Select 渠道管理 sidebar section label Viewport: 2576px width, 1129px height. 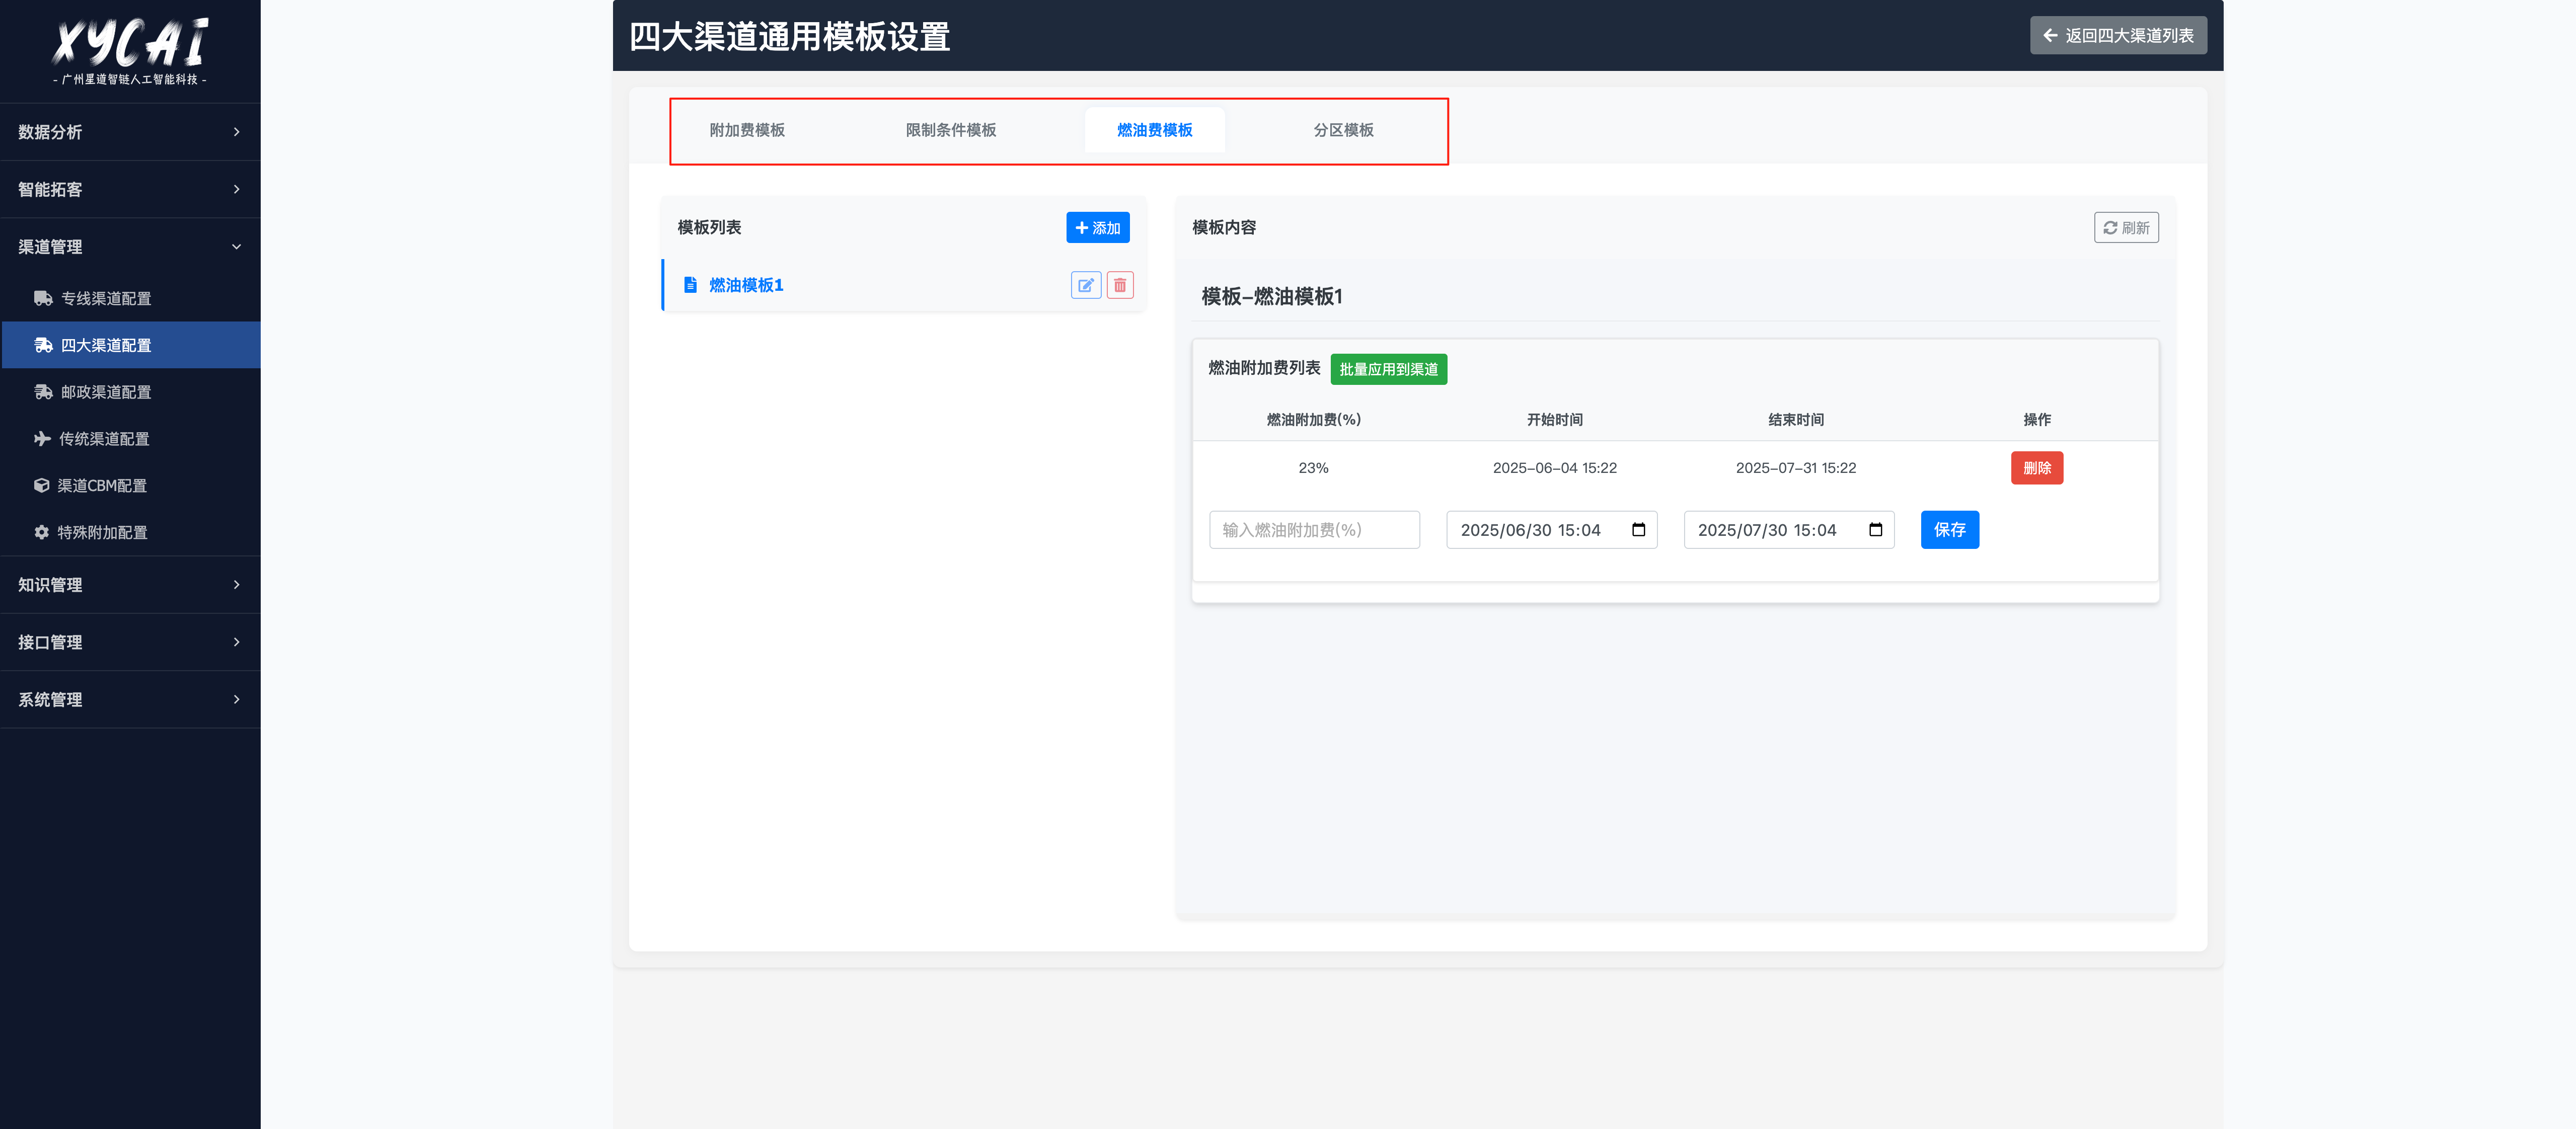click(x=50, y=247)
